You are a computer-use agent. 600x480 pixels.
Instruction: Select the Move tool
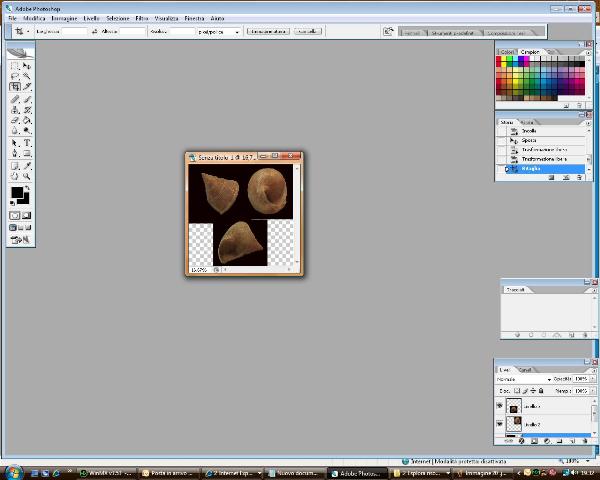27,66
